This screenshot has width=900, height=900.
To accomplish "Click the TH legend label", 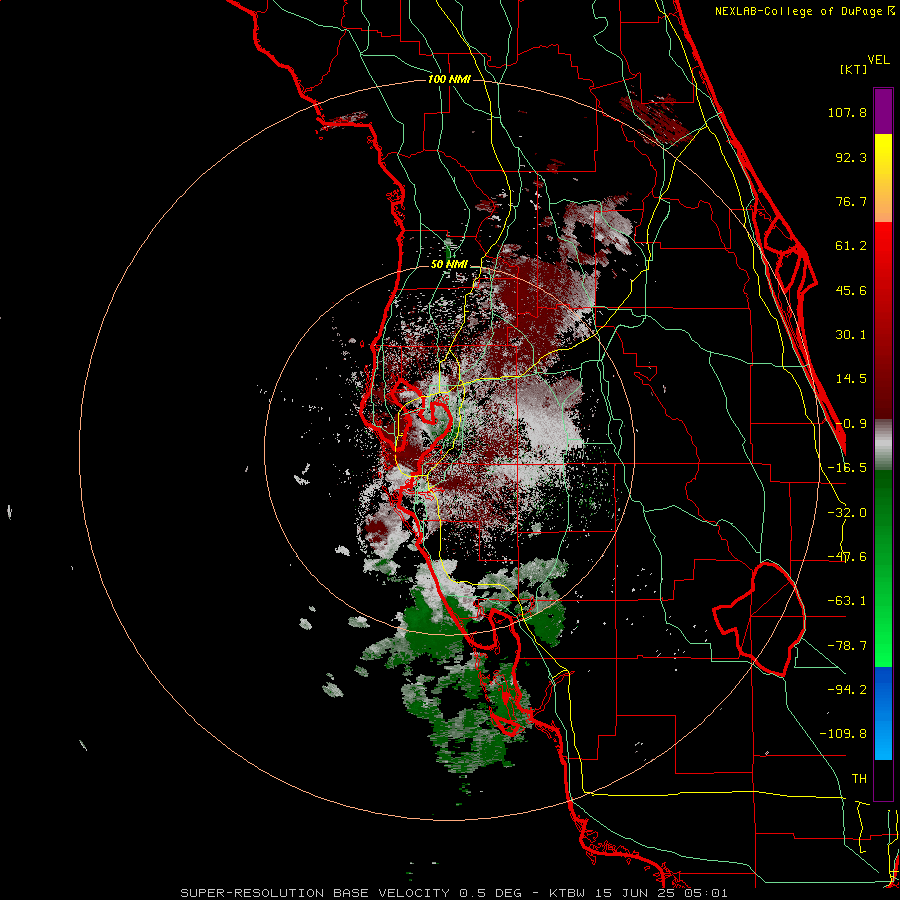I will point(859,779).
